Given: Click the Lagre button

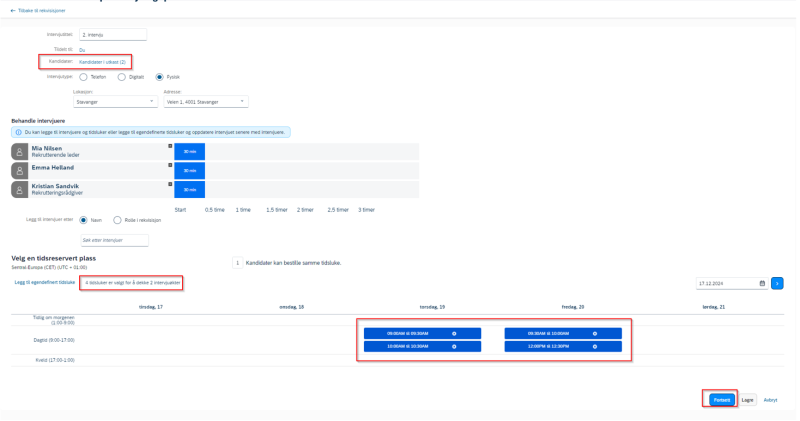Looking at the screenshot, I should click(747, 400).
